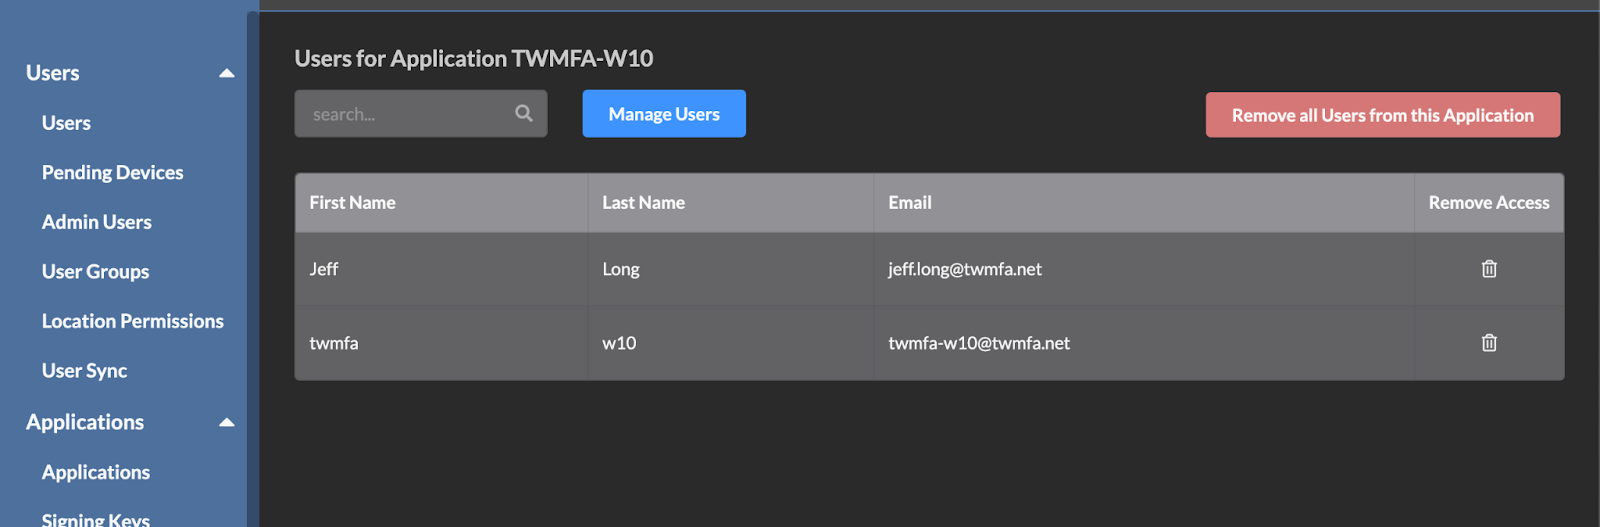Select the twmfa-w10@twmfa.net email cell
This screenshot has height=527, width=1600.
tap(1144, 343)
